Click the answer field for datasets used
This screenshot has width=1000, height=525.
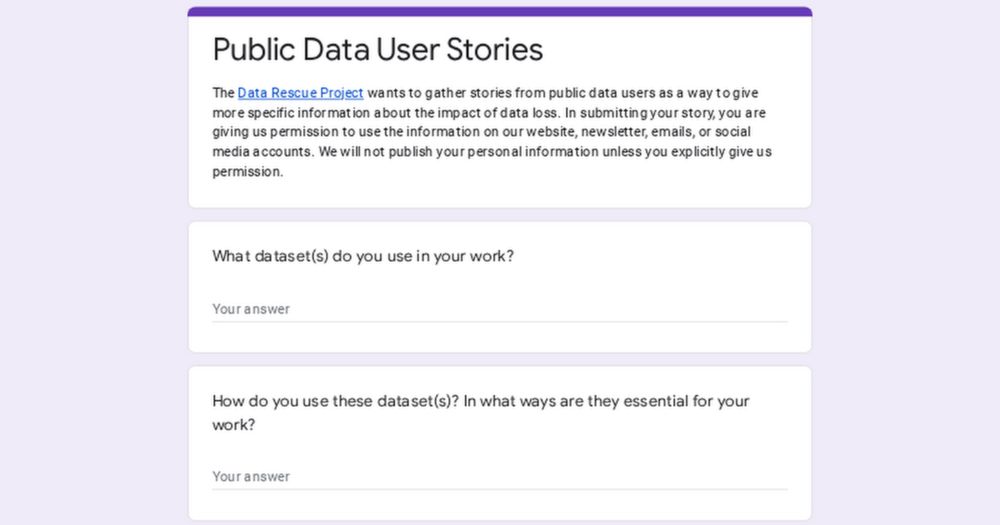click(499, 309)
